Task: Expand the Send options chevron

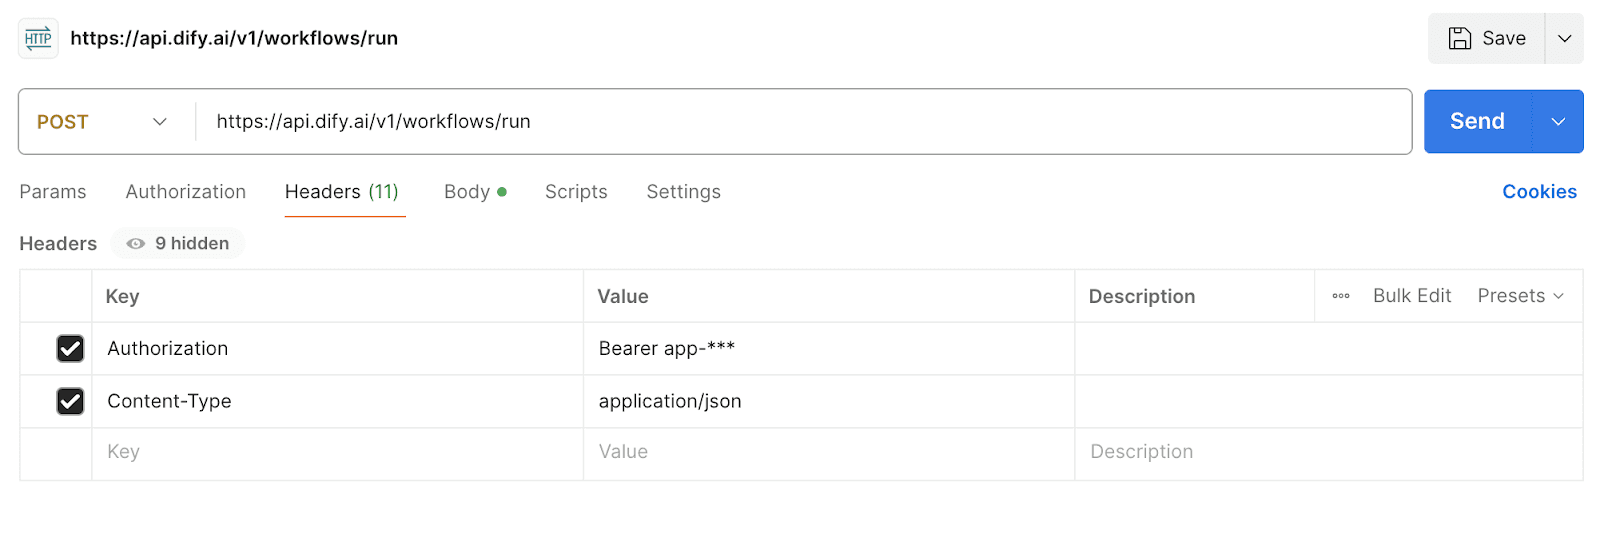Action: click(x=1557, y=122)
